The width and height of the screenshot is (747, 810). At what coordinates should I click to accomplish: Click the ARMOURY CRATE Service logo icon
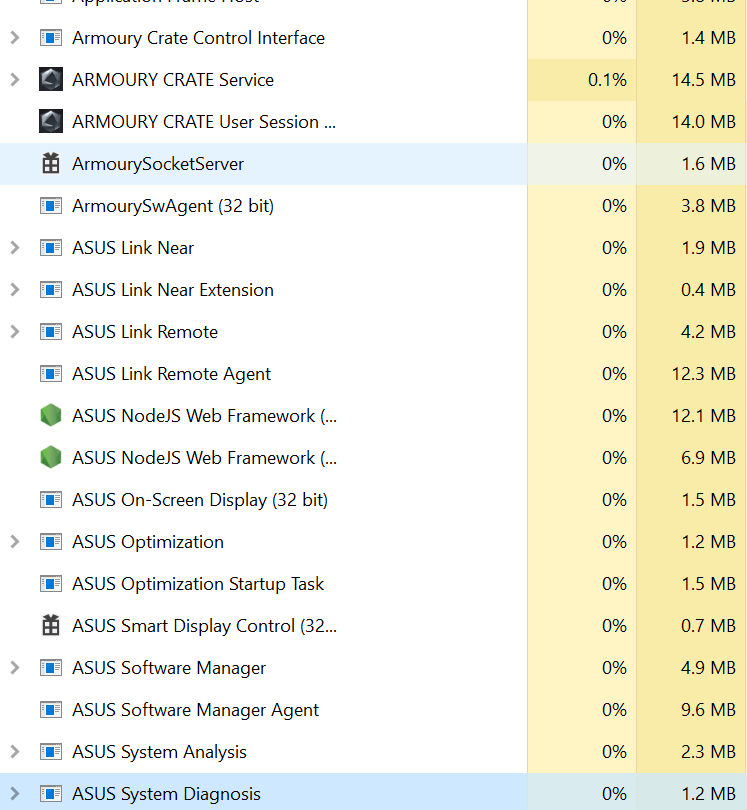pyautogui.click(x=51, y=80)
